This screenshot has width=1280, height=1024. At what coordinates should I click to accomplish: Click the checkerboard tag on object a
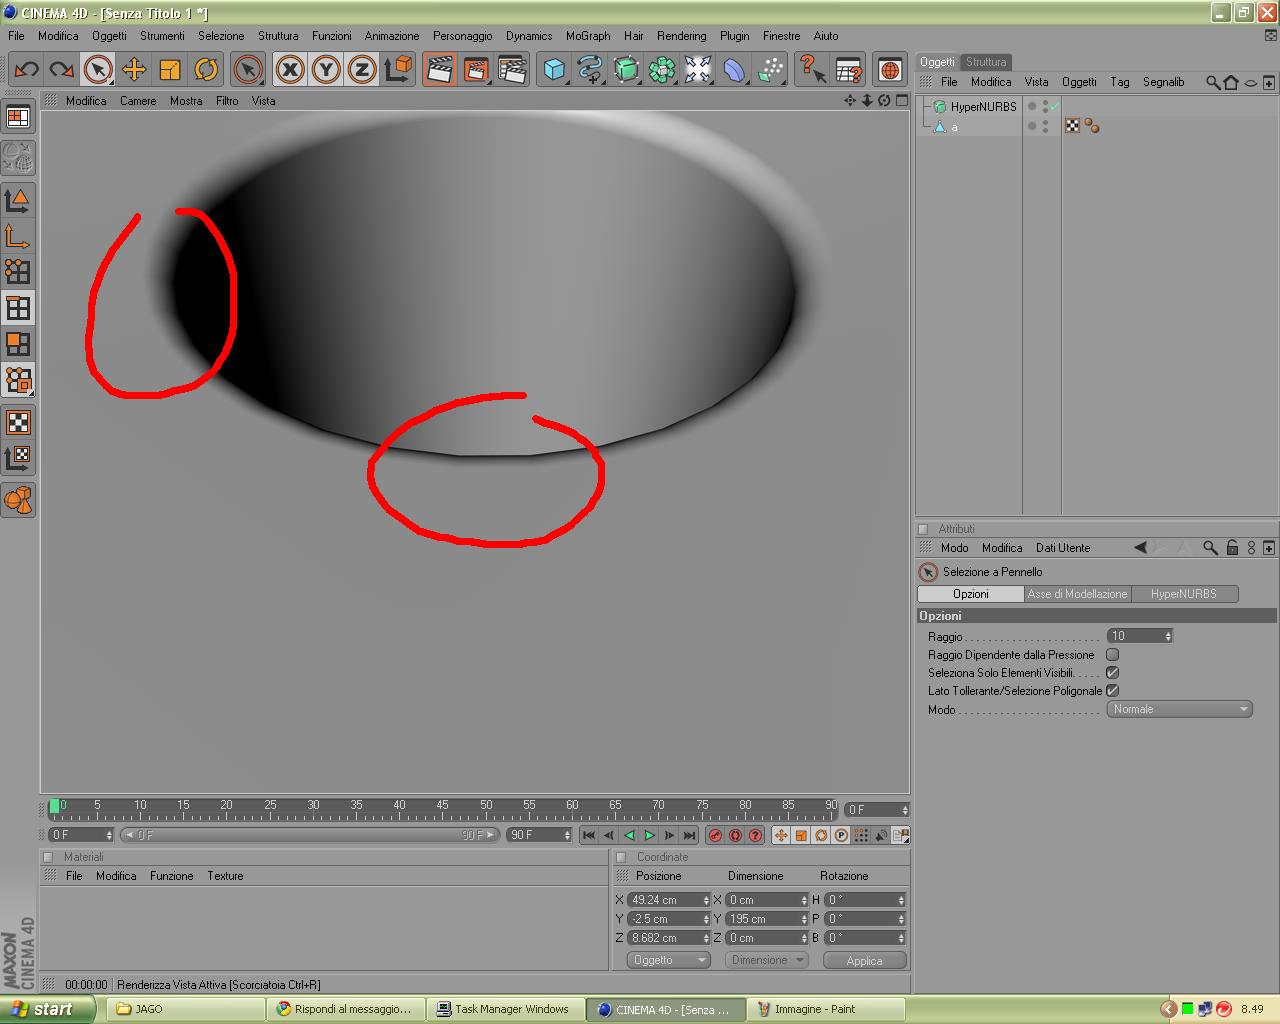(x=1072, y=126)
